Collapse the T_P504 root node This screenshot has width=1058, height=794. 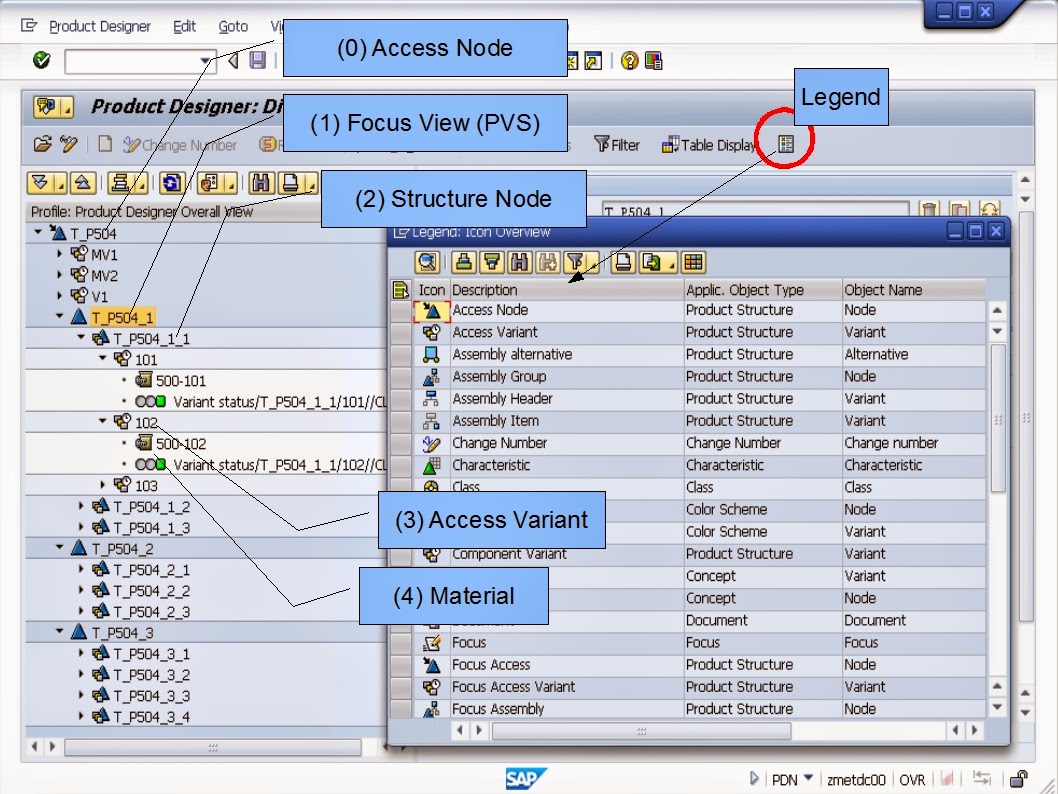coord(37,233)
